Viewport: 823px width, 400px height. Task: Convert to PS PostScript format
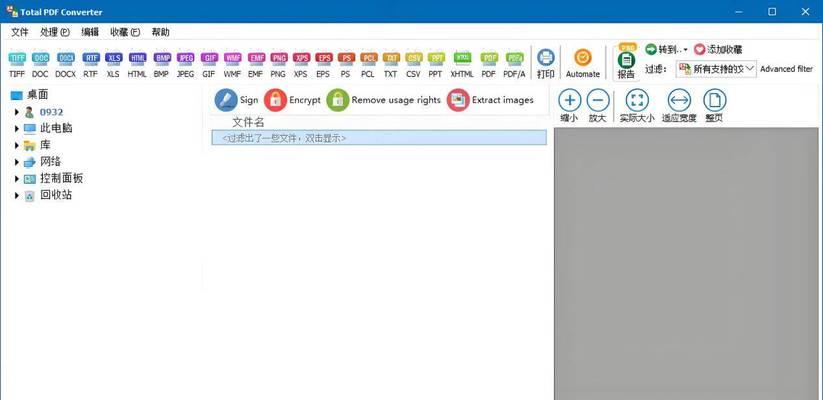click(345, 64)
